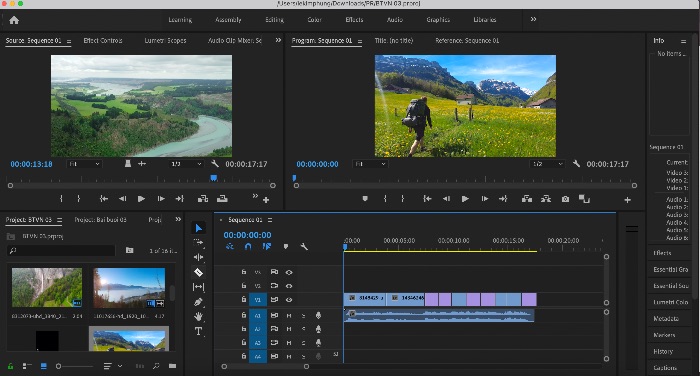Switch to Color workspace
700x376 pixels.
[314, 20]
